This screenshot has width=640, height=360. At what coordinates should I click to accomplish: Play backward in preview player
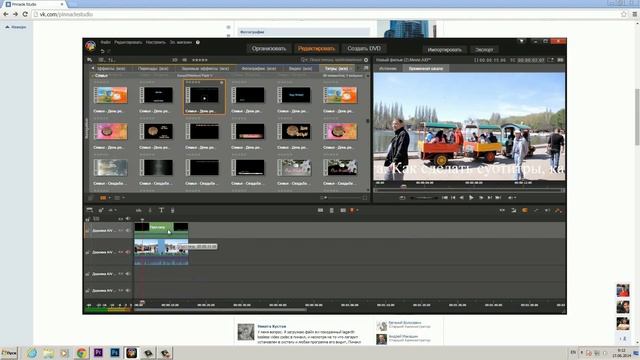pyautogui.click(x=462, y=198)
